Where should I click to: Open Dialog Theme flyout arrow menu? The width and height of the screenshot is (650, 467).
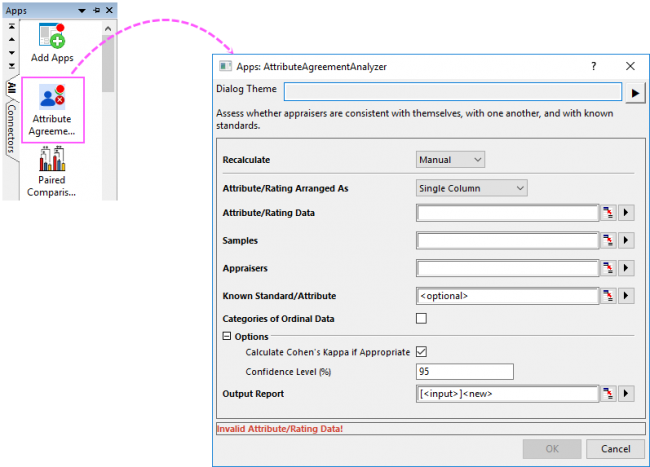click(x=635, y=94)
